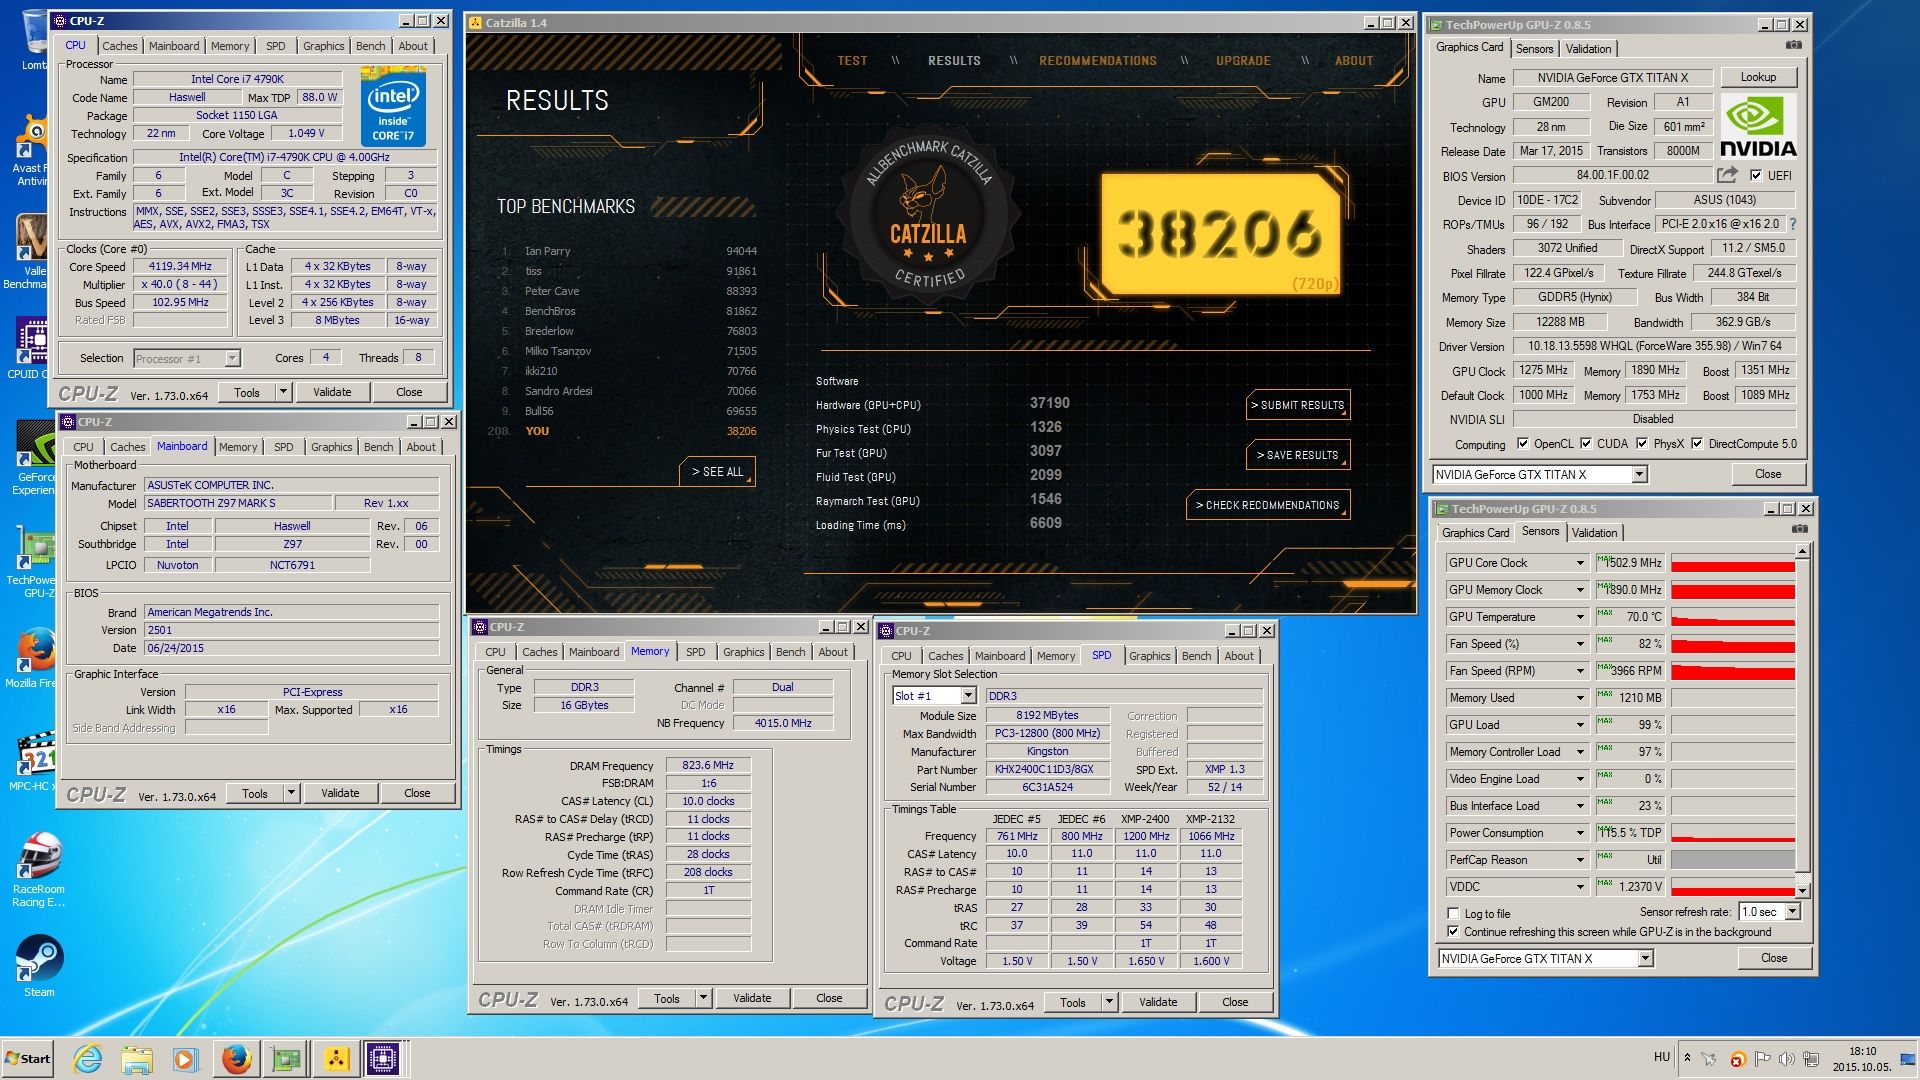Switch to Validation tab in GPU-Z Graphics Card window
1920x1080 pixels.
point(1588,49)
